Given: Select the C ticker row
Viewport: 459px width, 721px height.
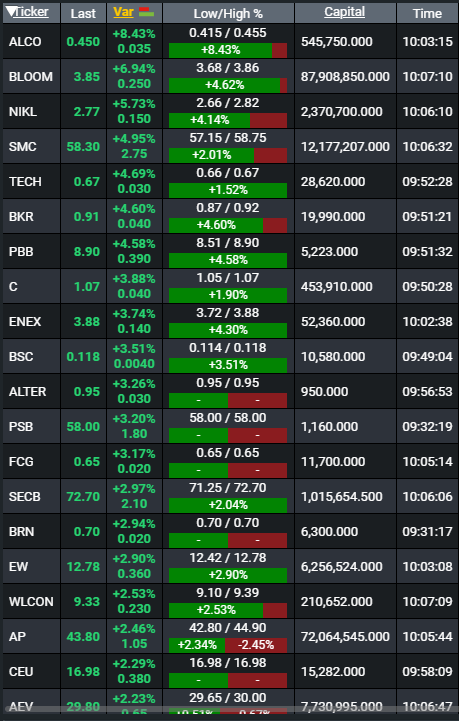Looking at the screenshot, I should 230,286.
